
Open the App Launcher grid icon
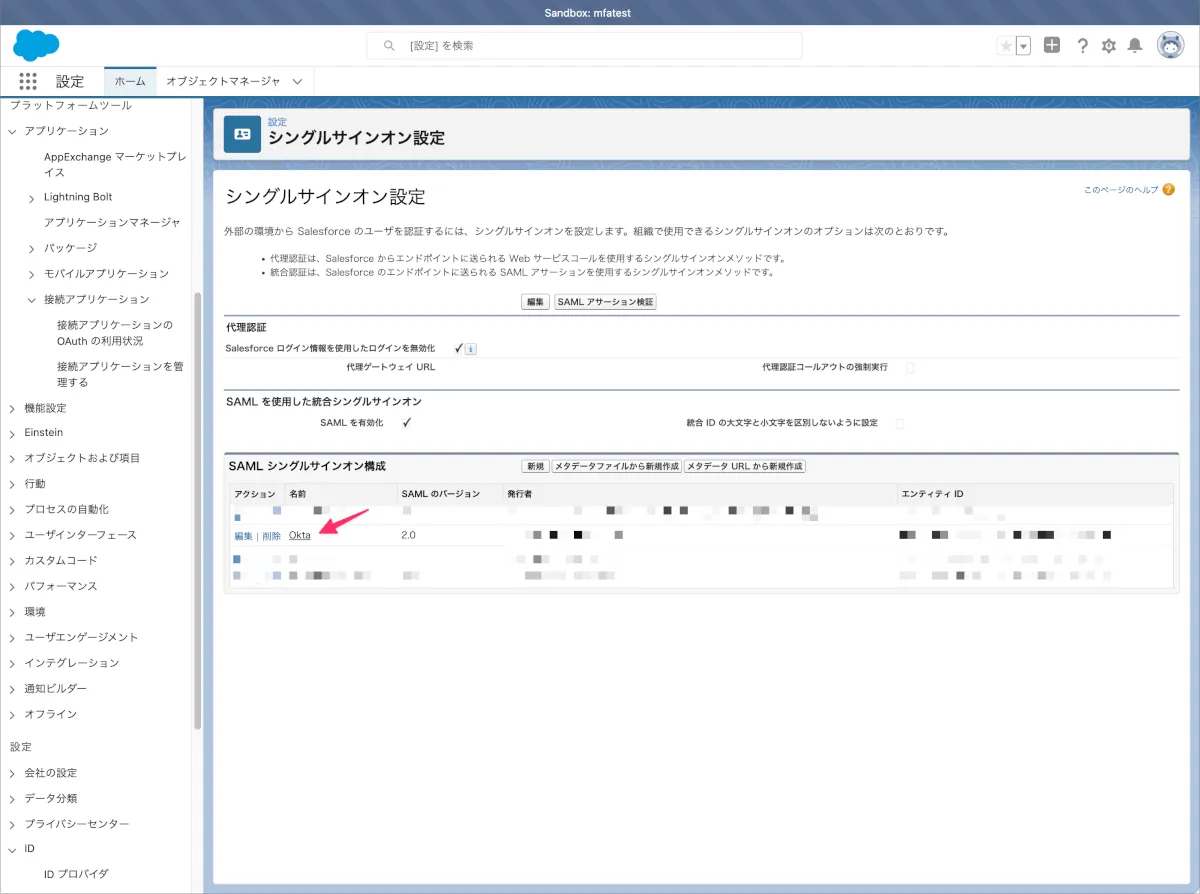pos(27,81)
